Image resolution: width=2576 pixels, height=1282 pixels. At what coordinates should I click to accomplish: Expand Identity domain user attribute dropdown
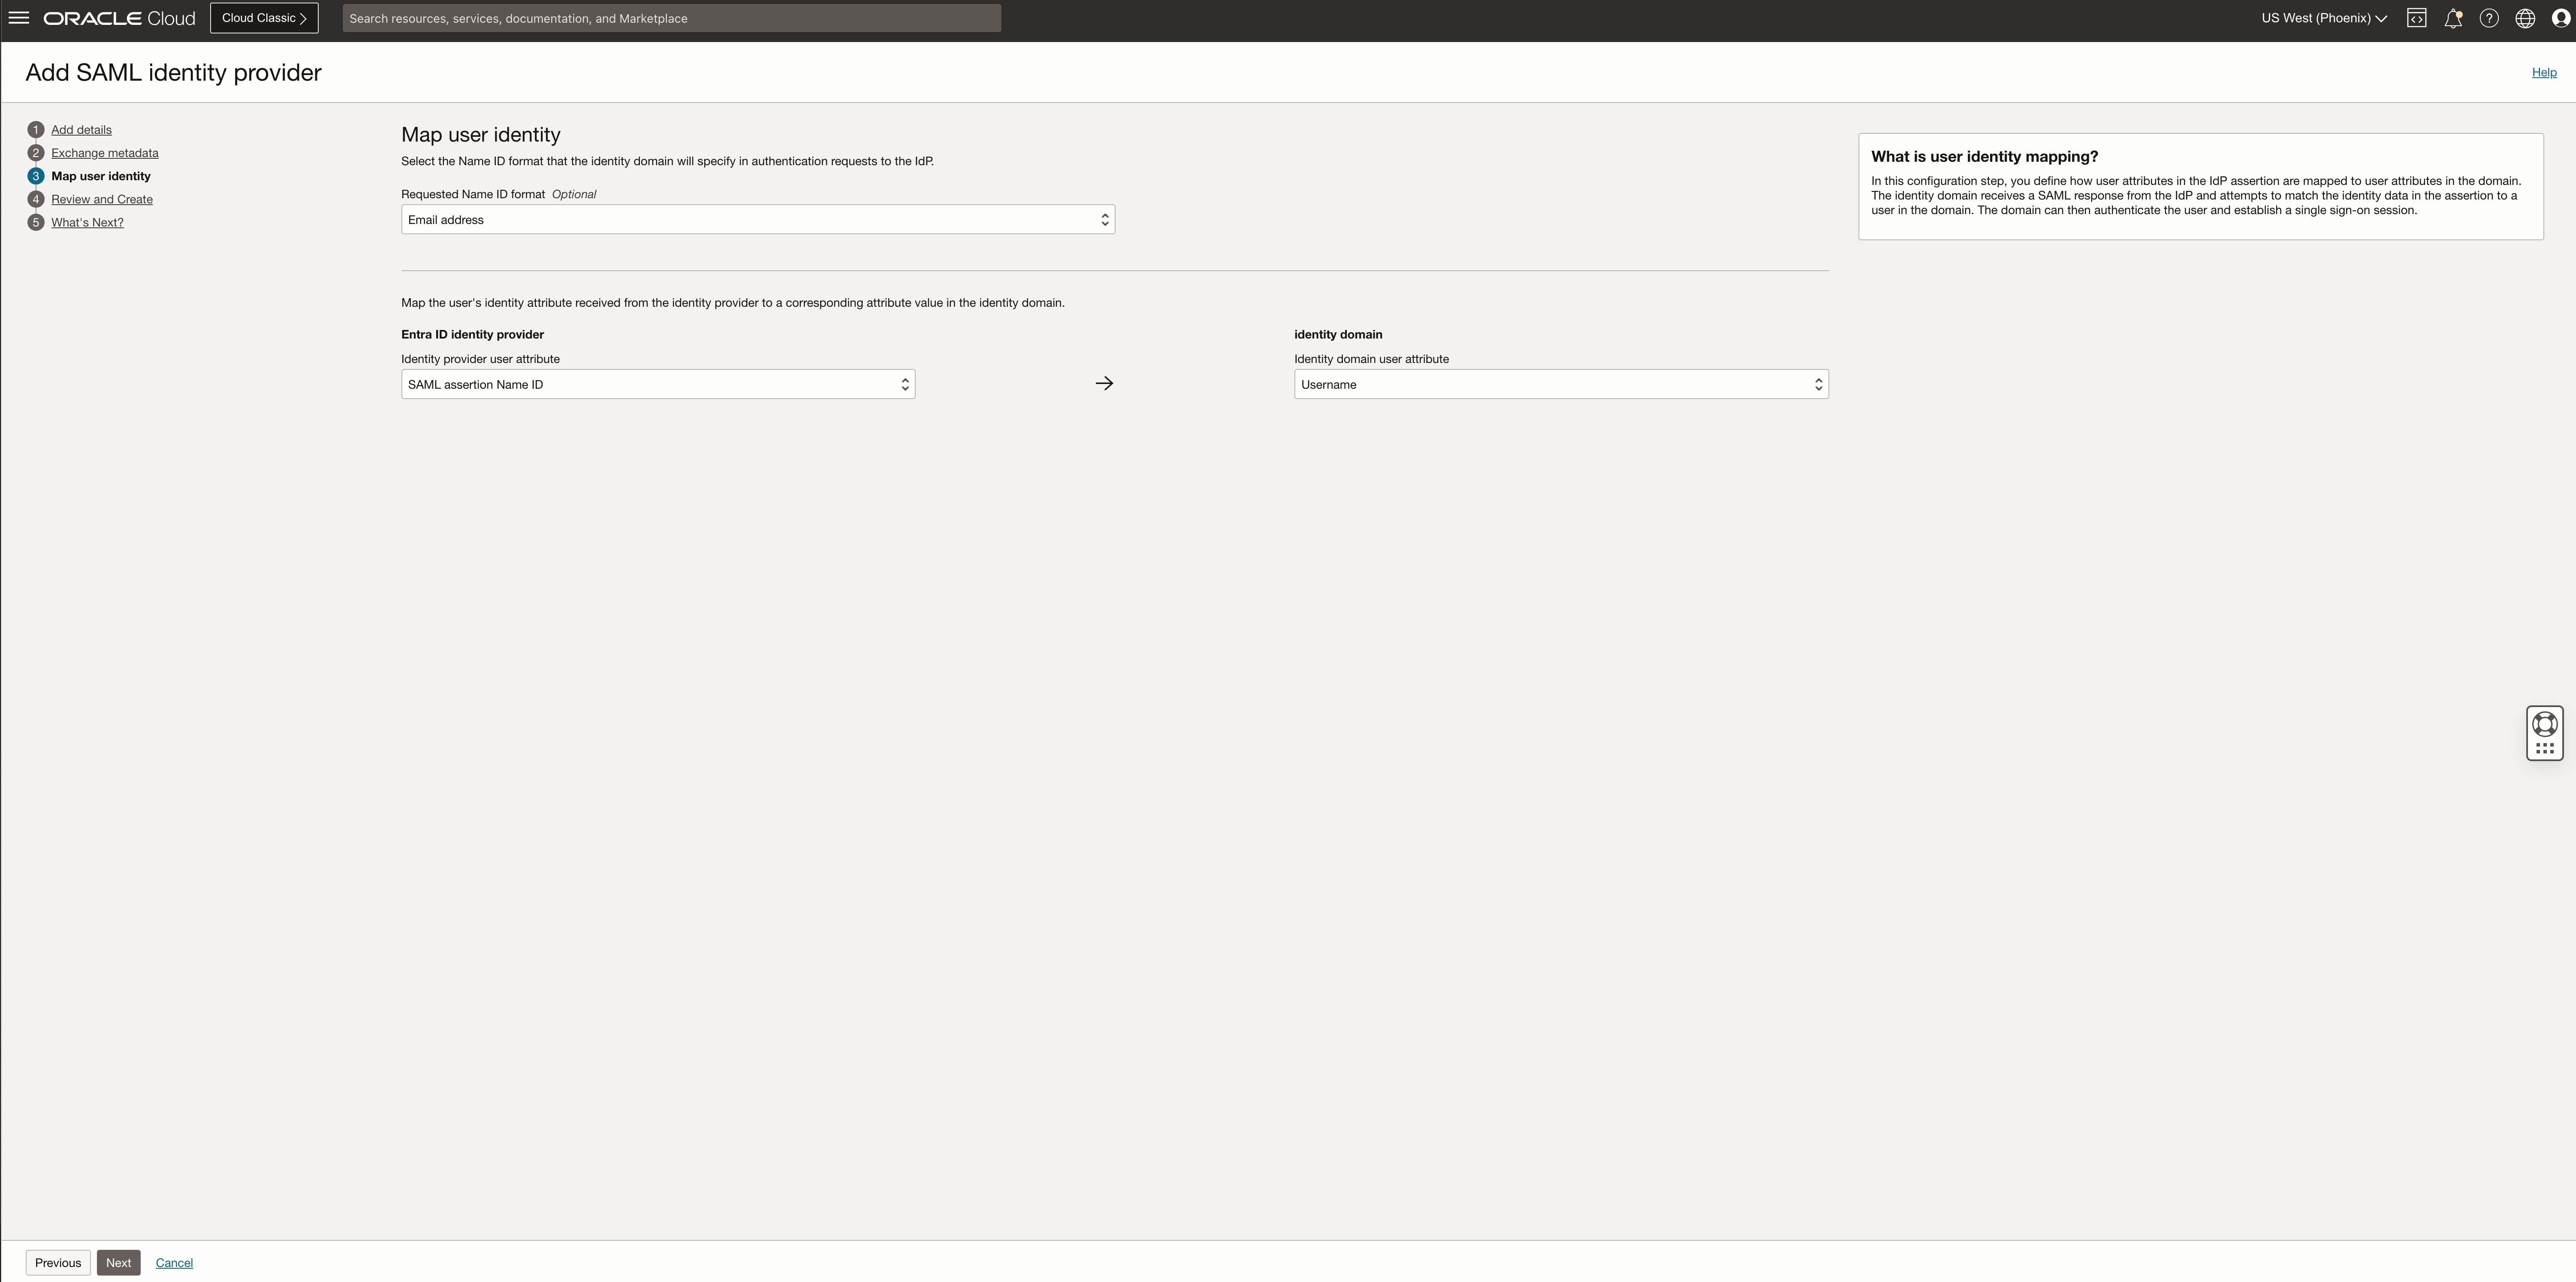(1560, 384)
